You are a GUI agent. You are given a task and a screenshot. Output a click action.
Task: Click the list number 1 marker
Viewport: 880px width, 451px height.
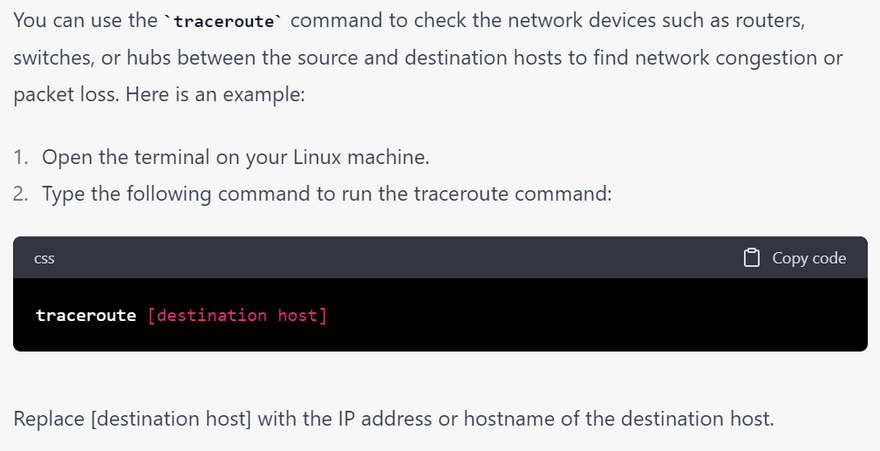pyautogui.click(x=21, y=157)
